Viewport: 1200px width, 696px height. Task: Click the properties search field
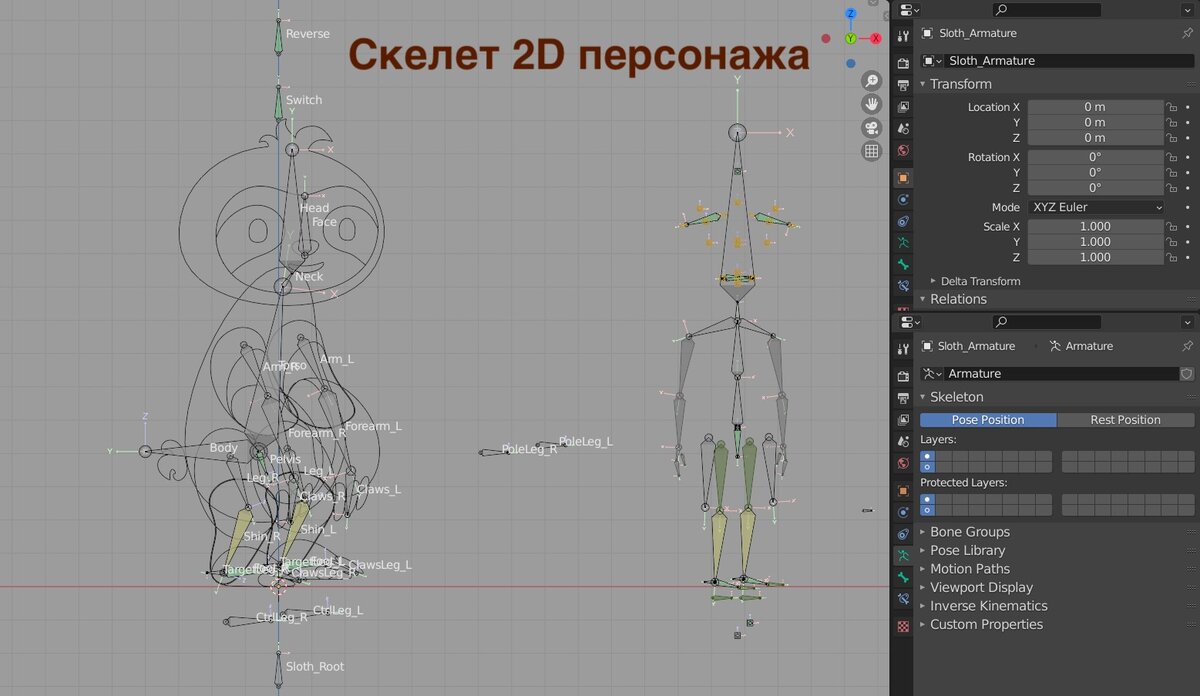coord(1046,10)
